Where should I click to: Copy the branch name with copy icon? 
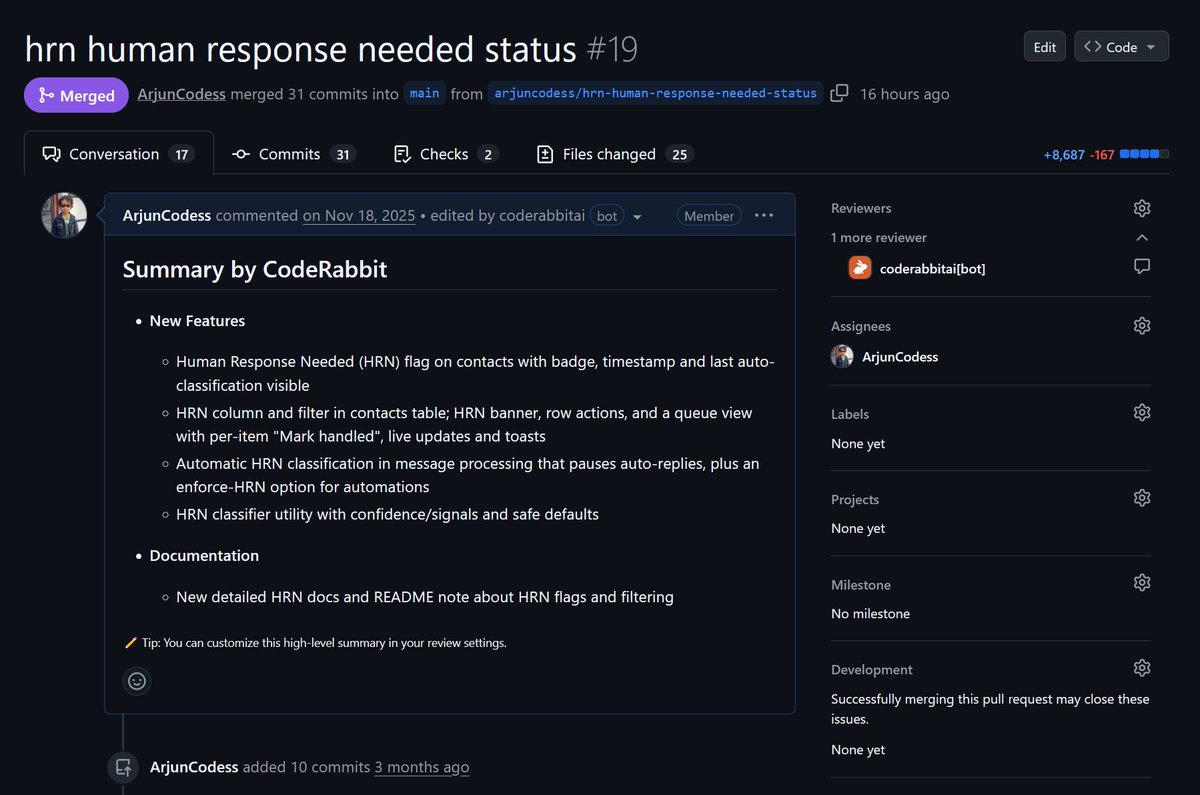pyautogui.click(x=840, y=93)
